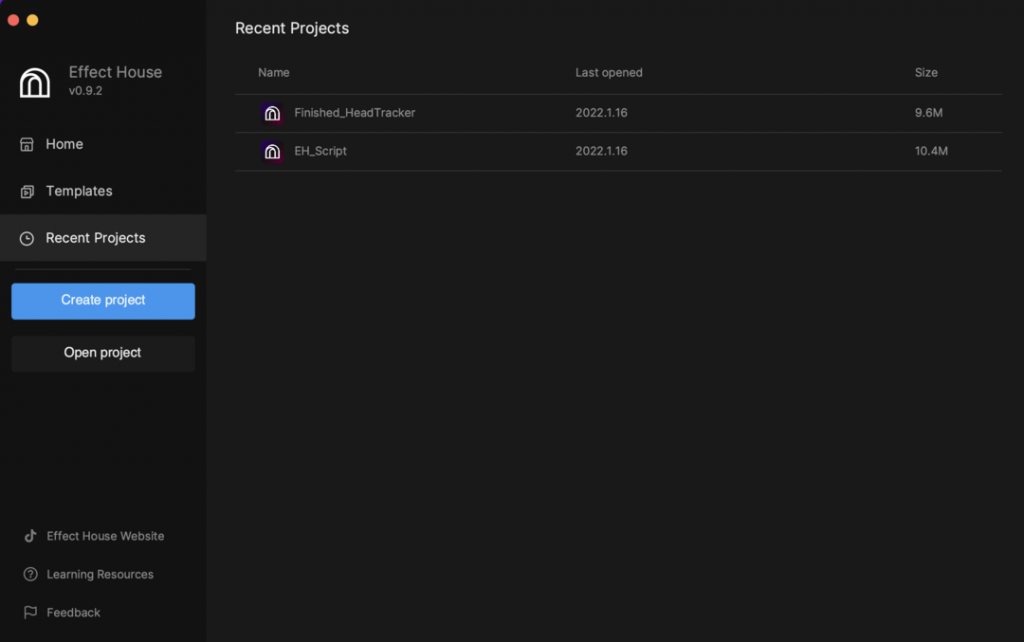Click the Effect House title text

pyautogui.click(x=116, y=72)
